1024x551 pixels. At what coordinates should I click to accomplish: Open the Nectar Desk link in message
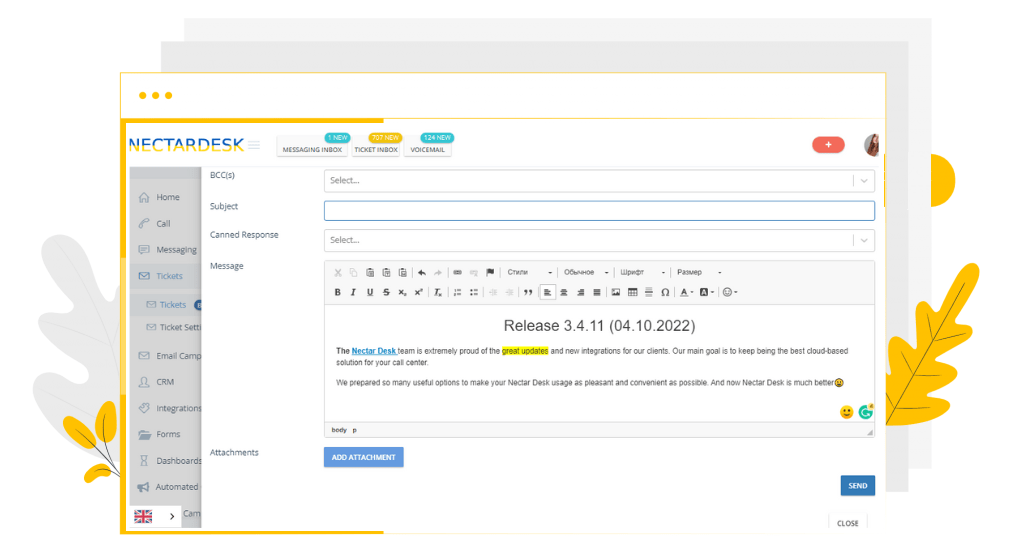[x=374, y=351]
